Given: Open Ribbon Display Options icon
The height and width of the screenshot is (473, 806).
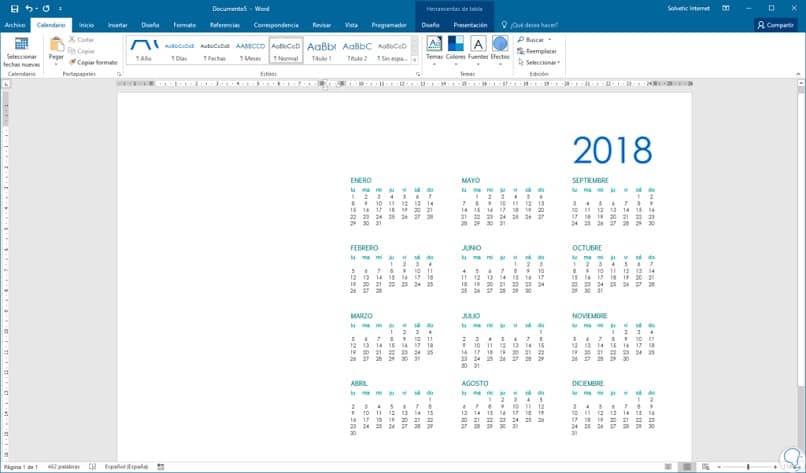Looking at the screenshot, I should click(x=726, y=8).
